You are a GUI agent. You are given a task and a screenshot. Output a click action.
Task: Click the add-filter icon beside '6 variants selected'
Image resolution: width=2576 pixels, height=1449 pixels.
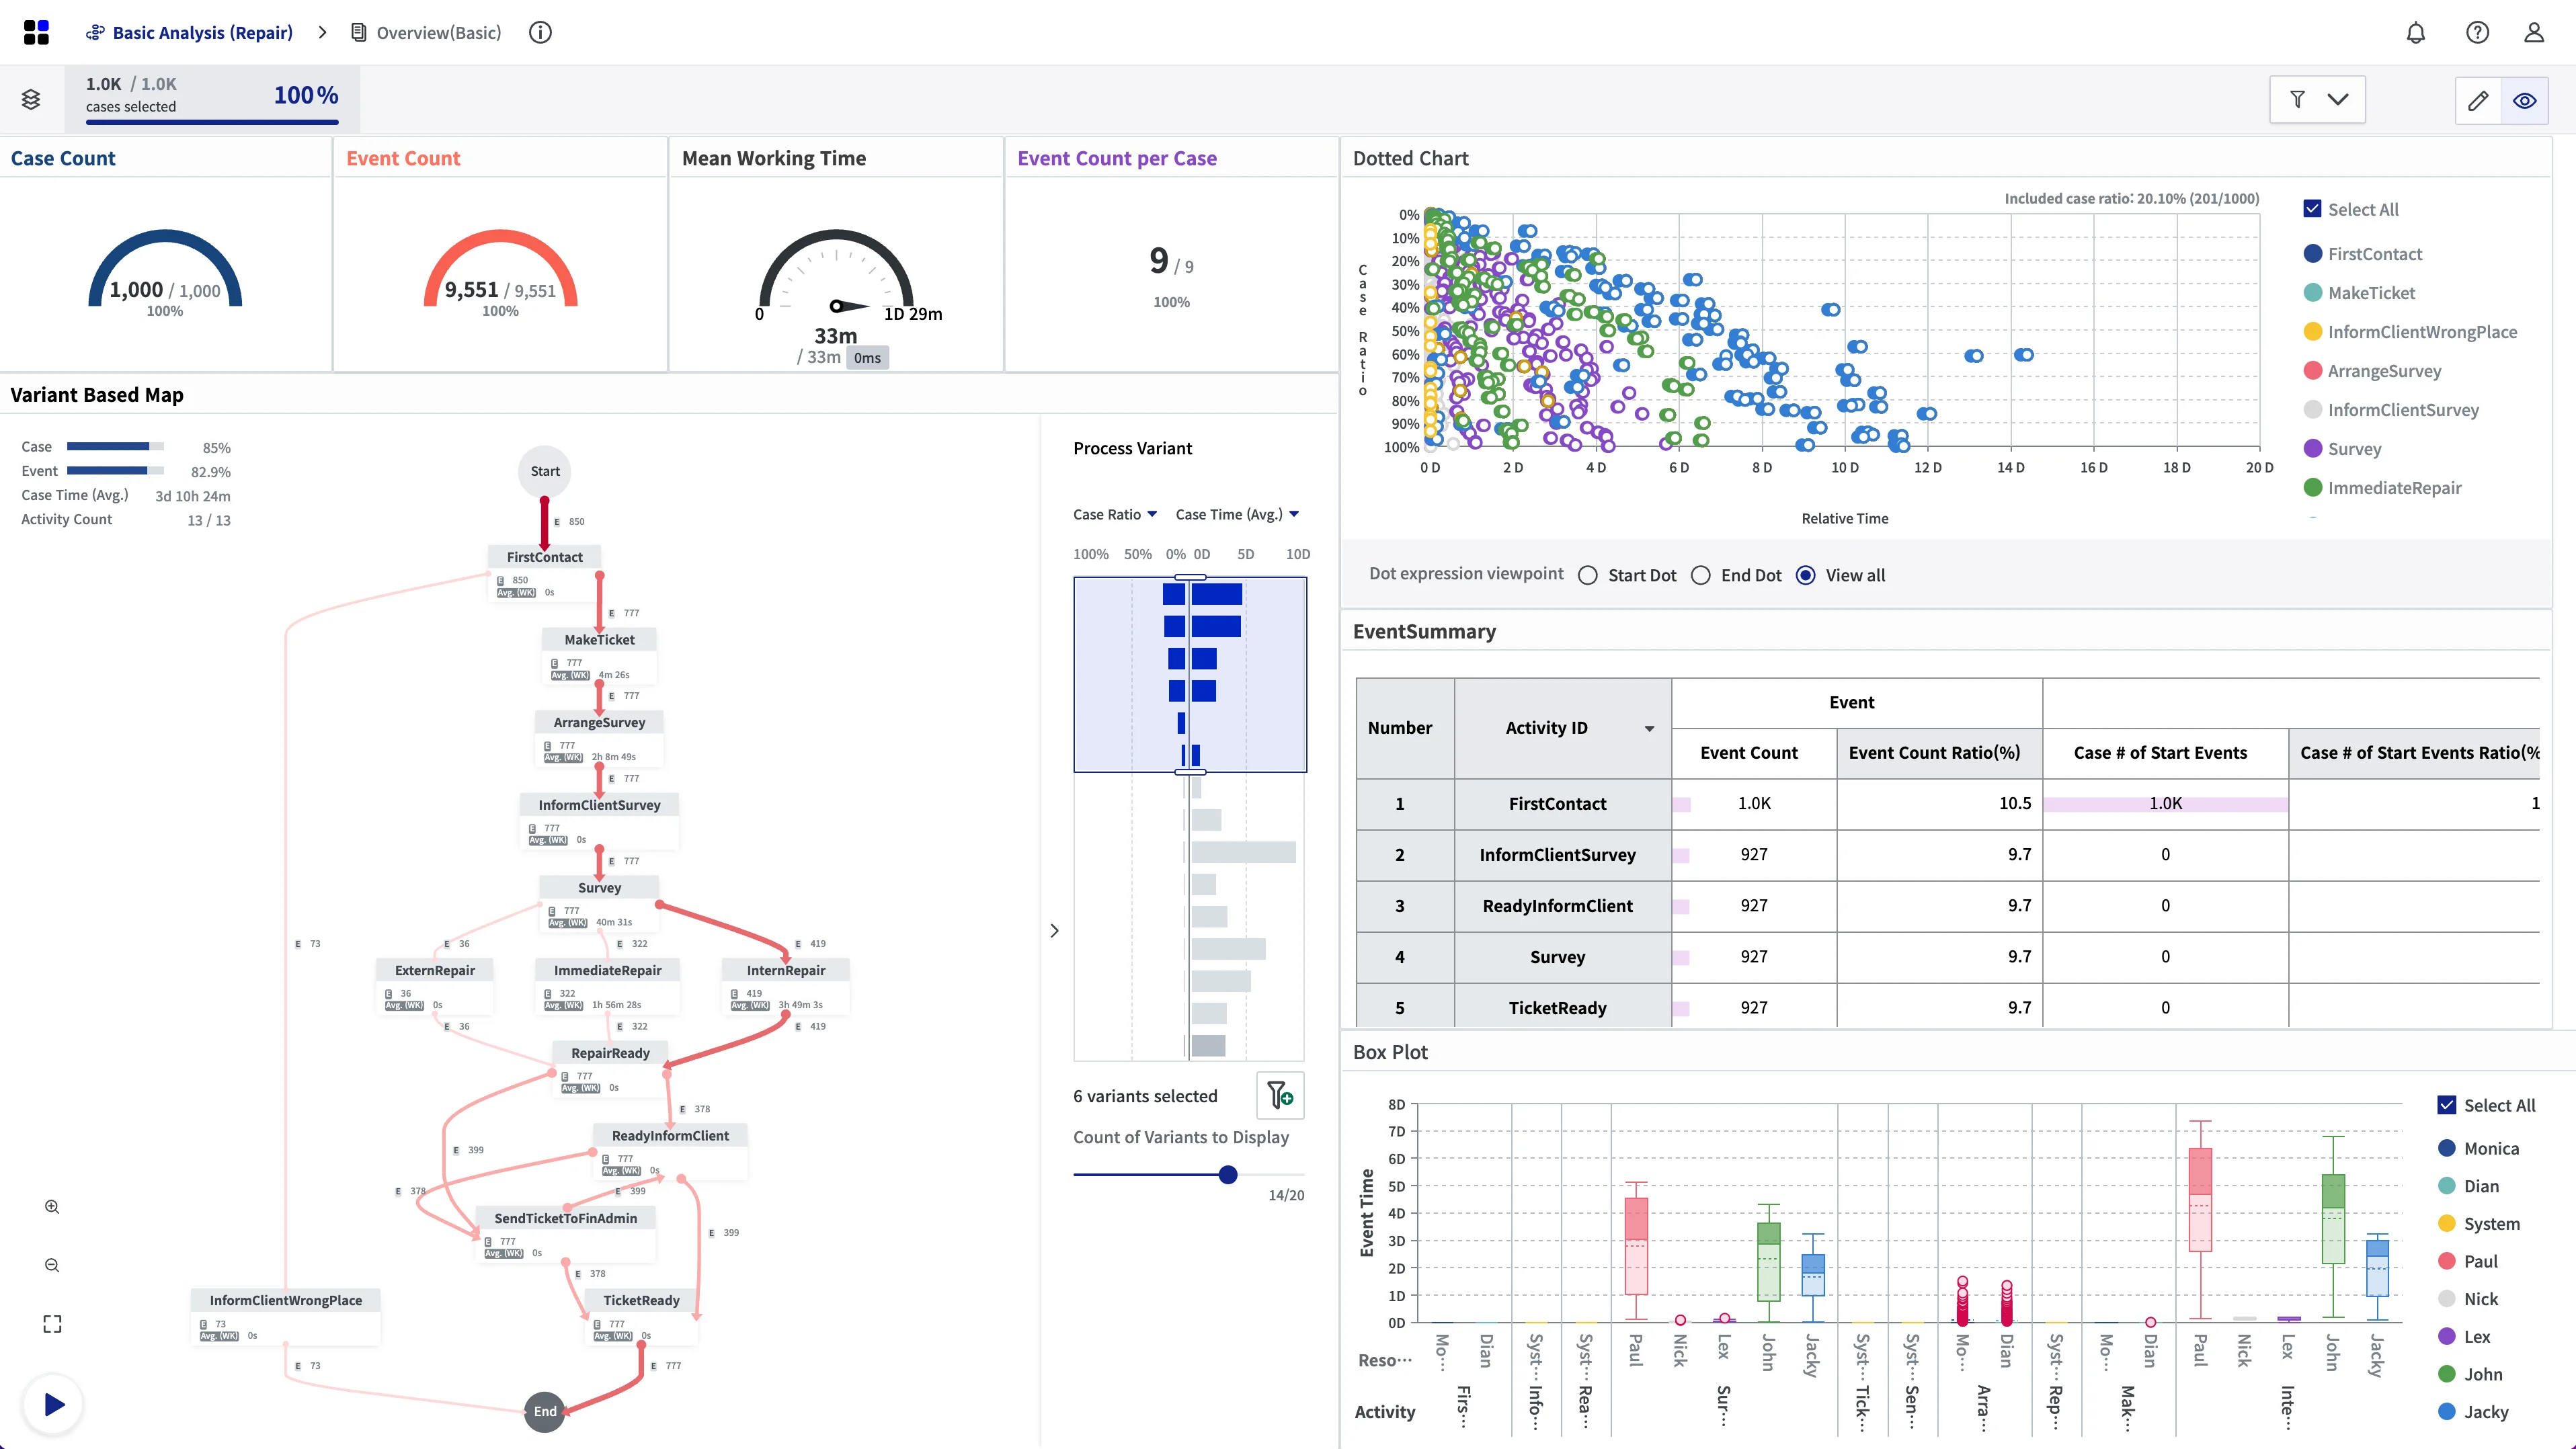pyautogui.click(x=1280, y=1096)
